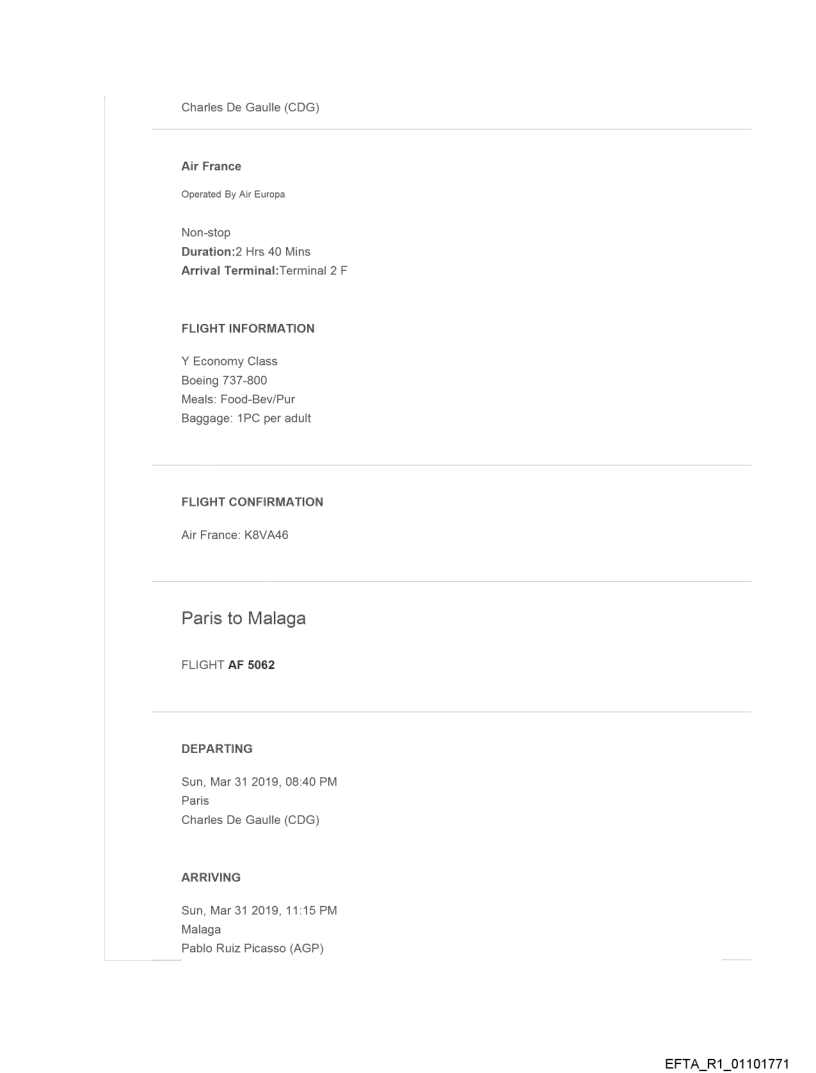Click the Air France airline heading

click(211, 167)
